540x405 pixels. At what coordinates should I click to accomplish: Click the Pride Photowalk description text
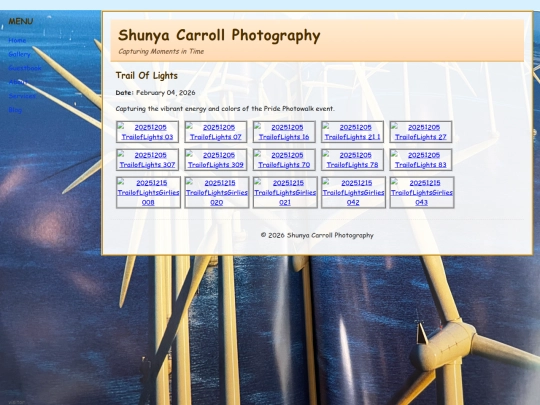(x=225, y=109)
